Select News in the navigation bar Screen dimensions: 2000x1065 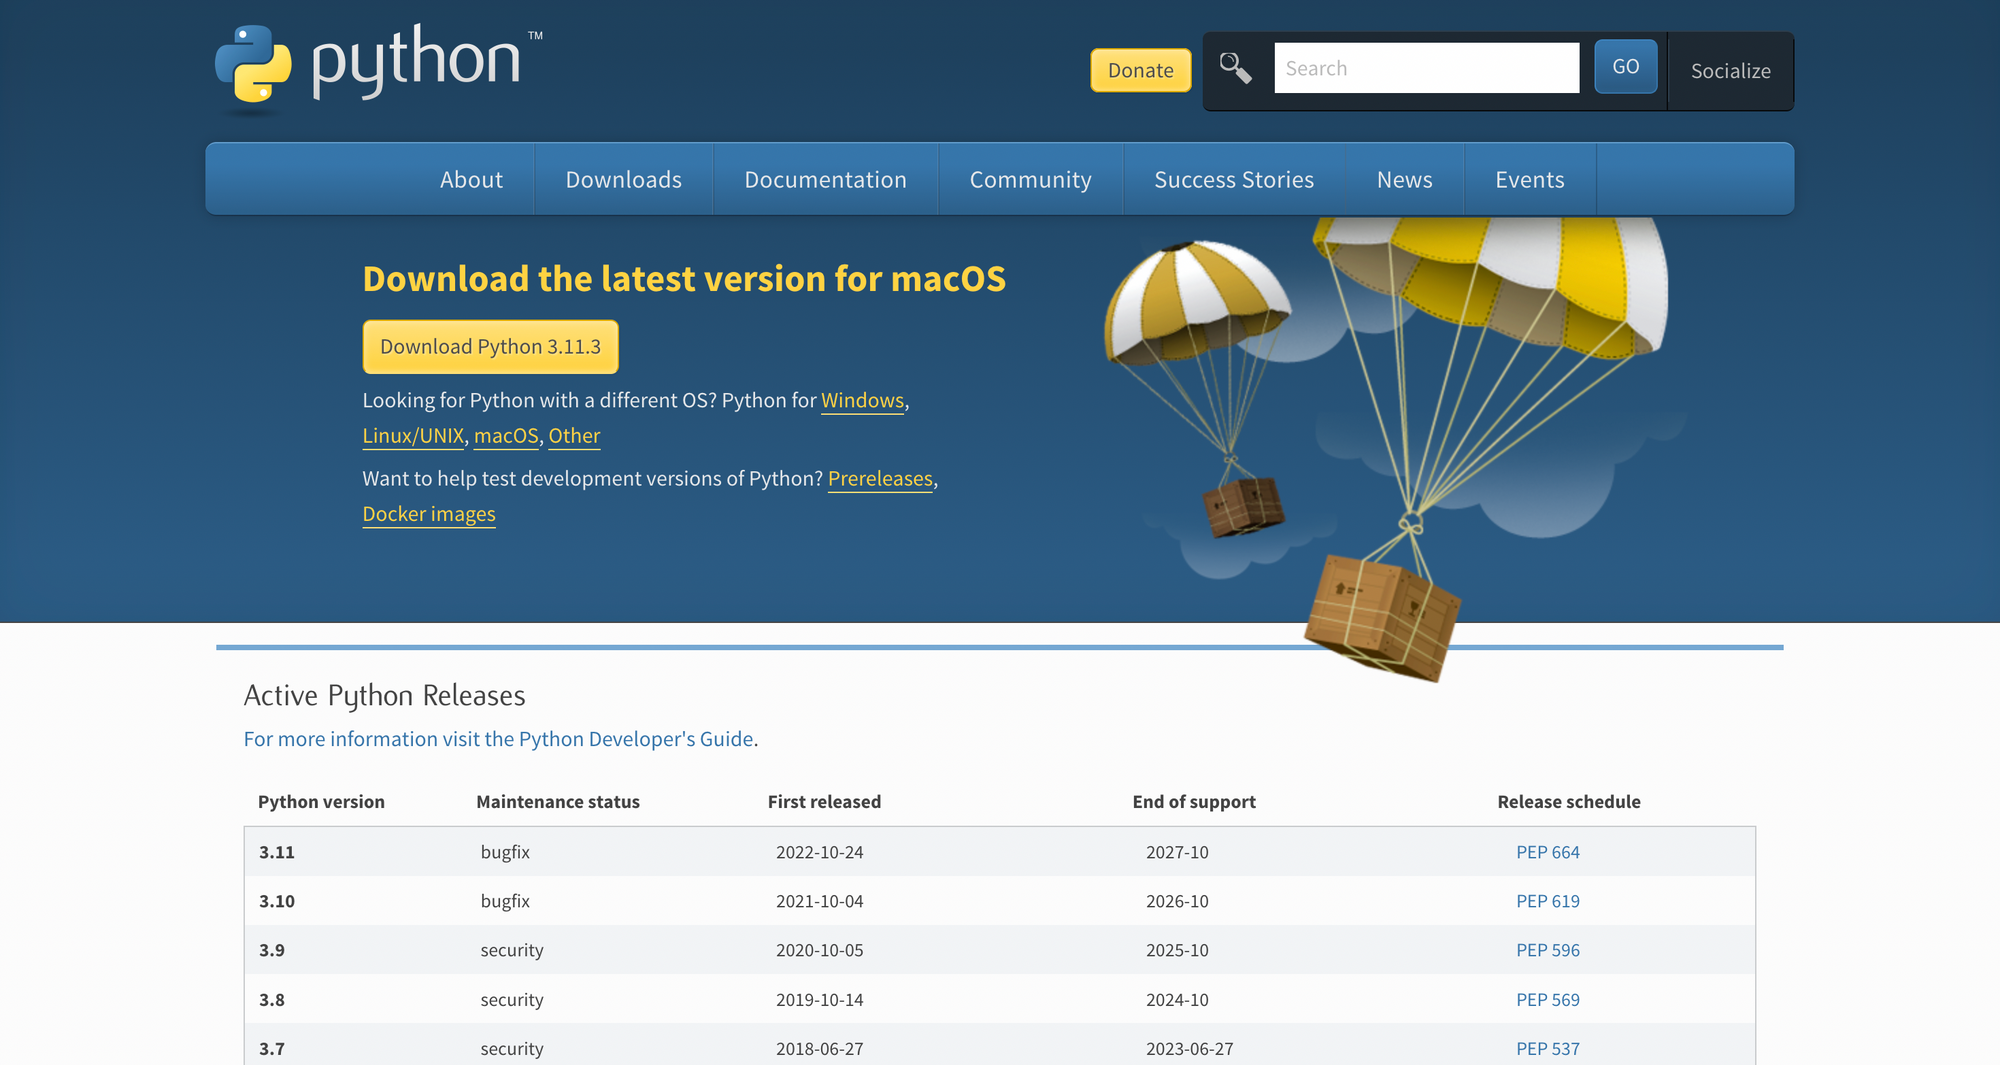1404,180
